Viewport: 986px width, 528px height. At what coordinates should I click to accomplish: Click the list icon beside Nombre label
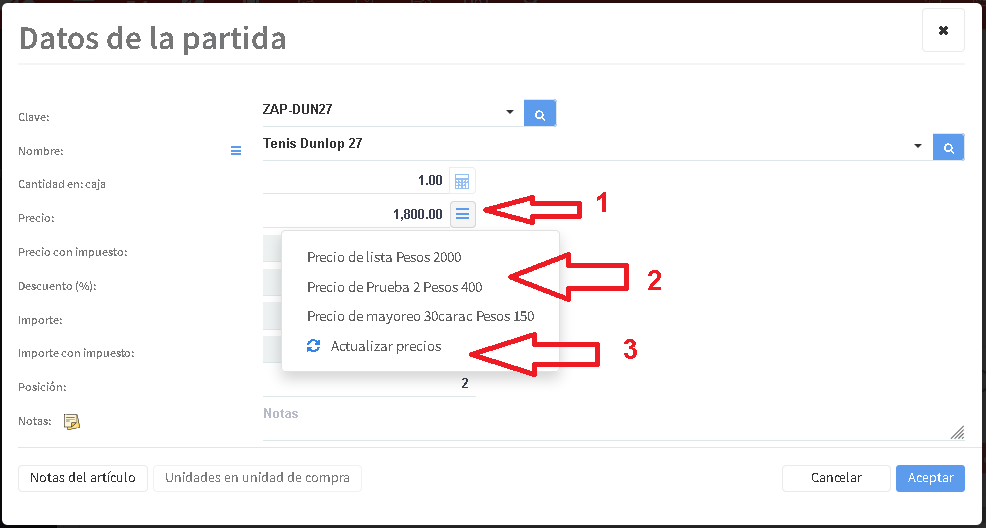coord(236,151)
